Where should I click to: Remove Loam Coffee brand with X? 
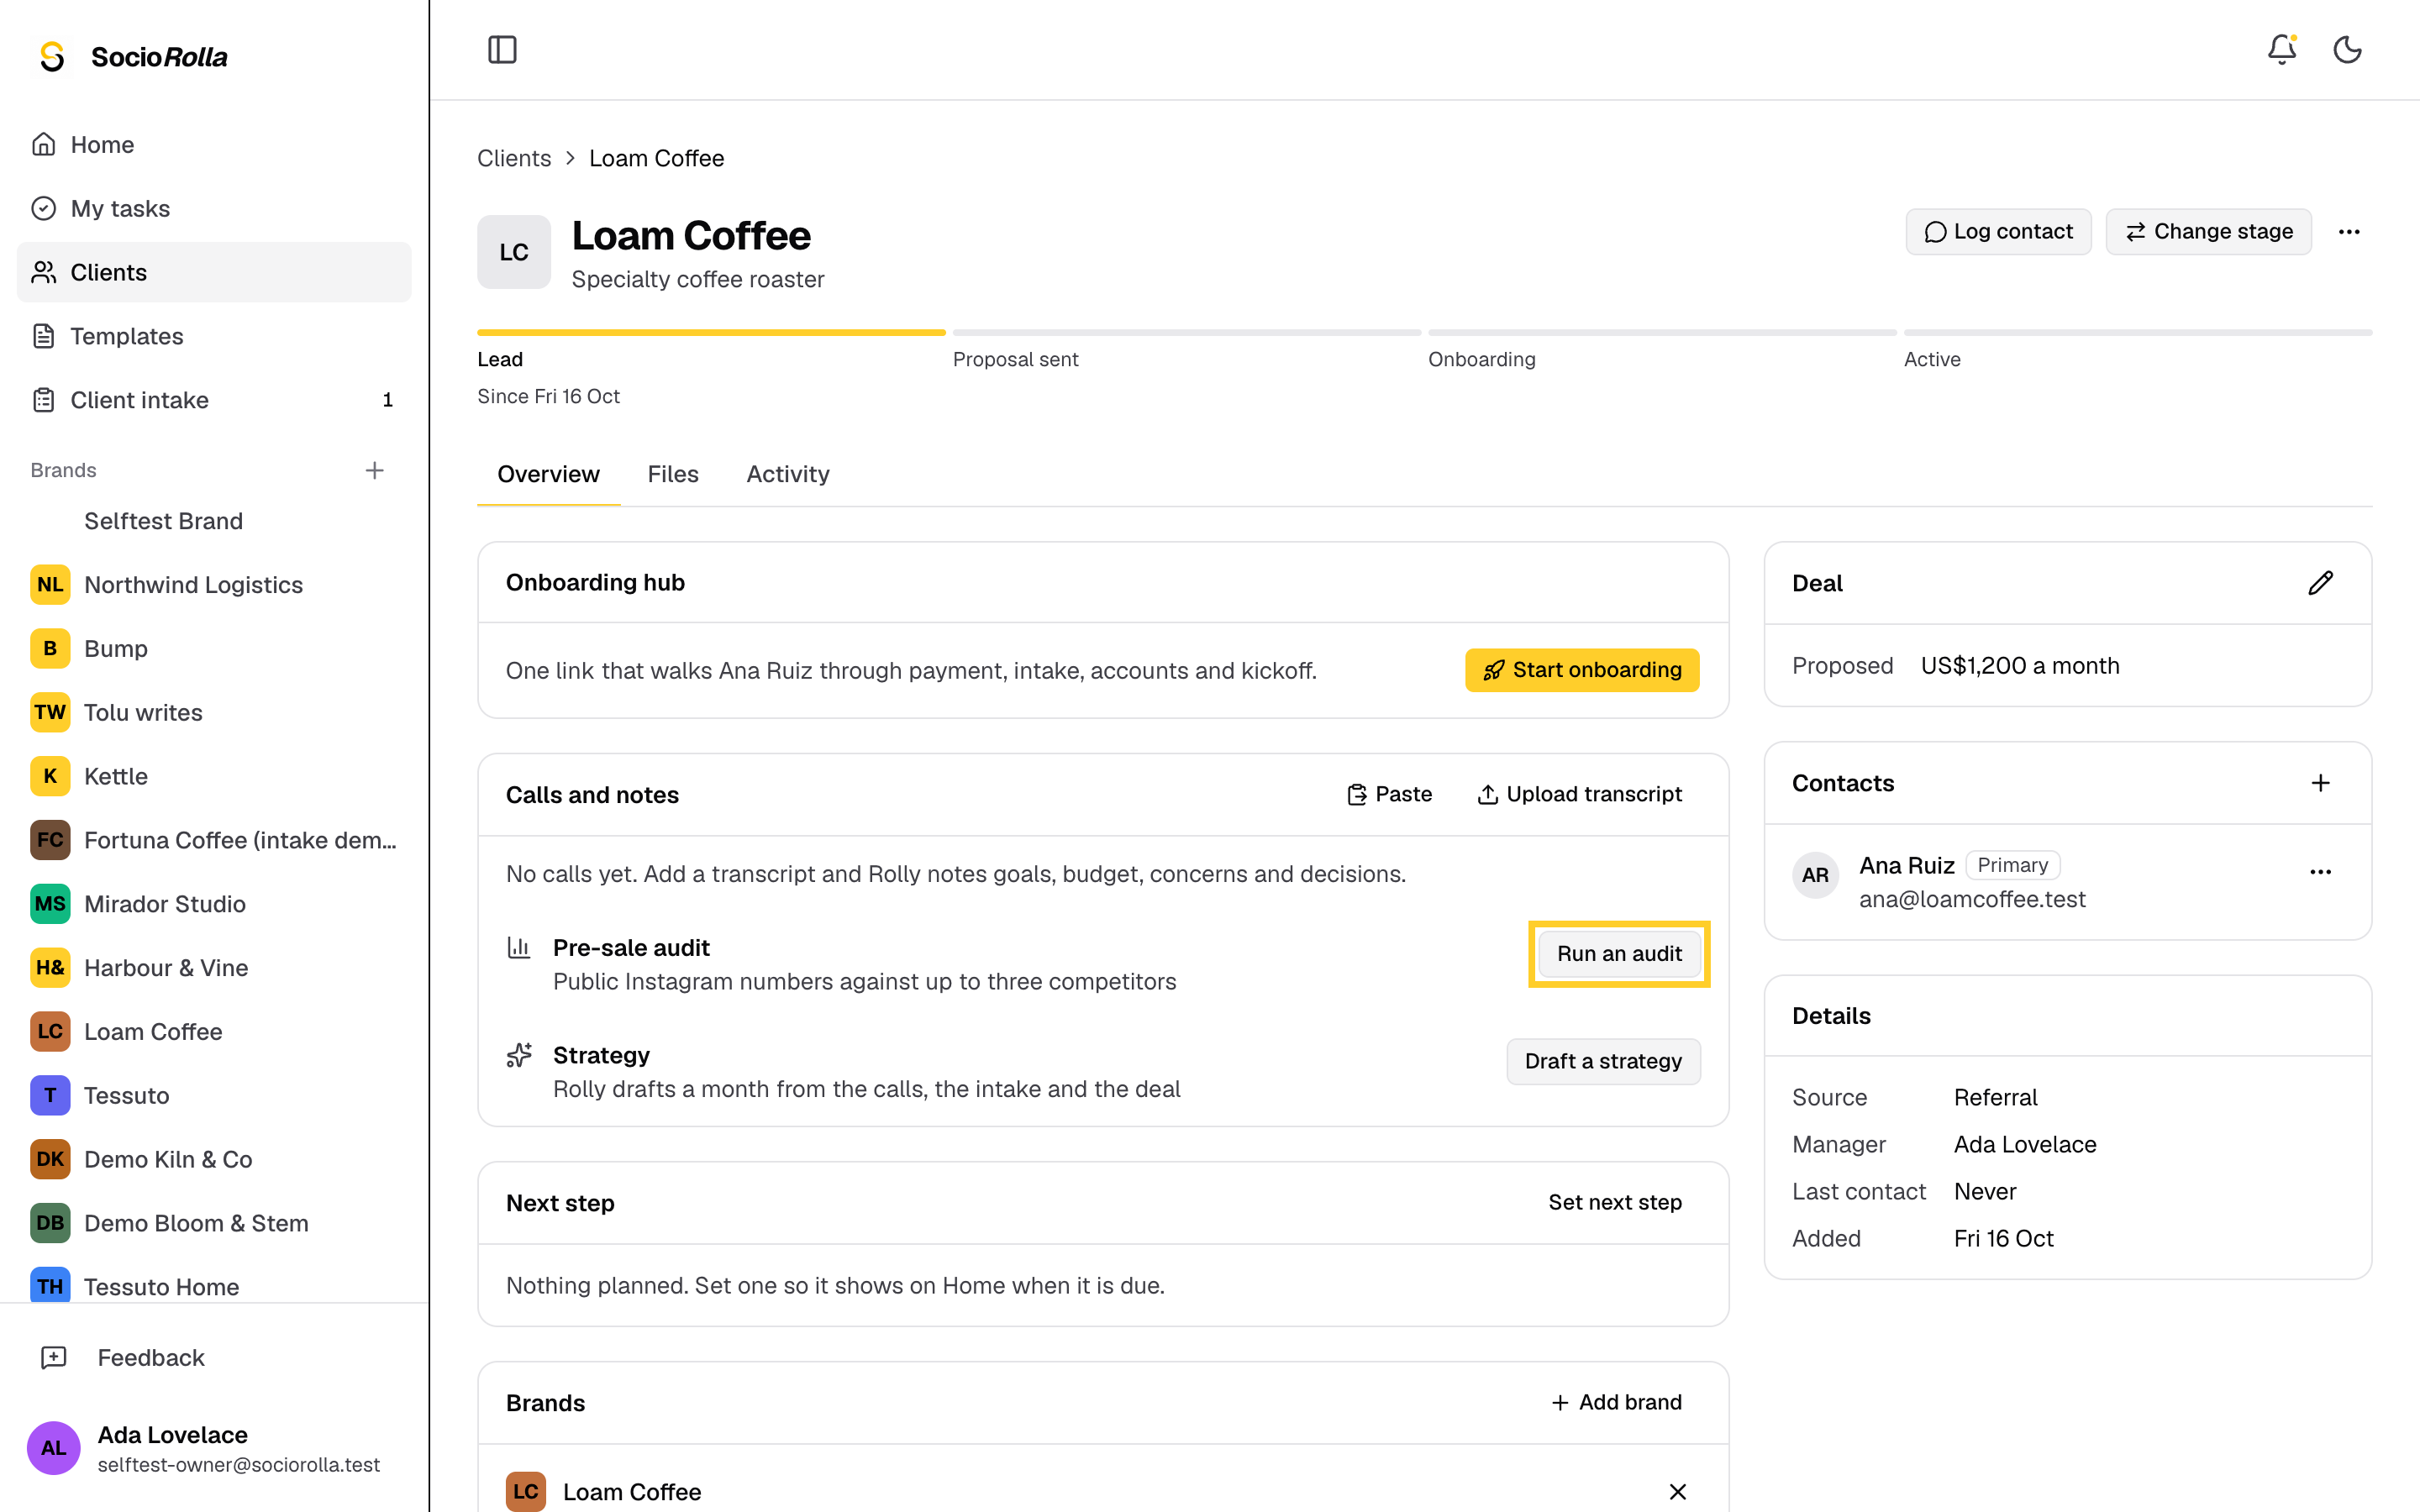point(1678,1492)
